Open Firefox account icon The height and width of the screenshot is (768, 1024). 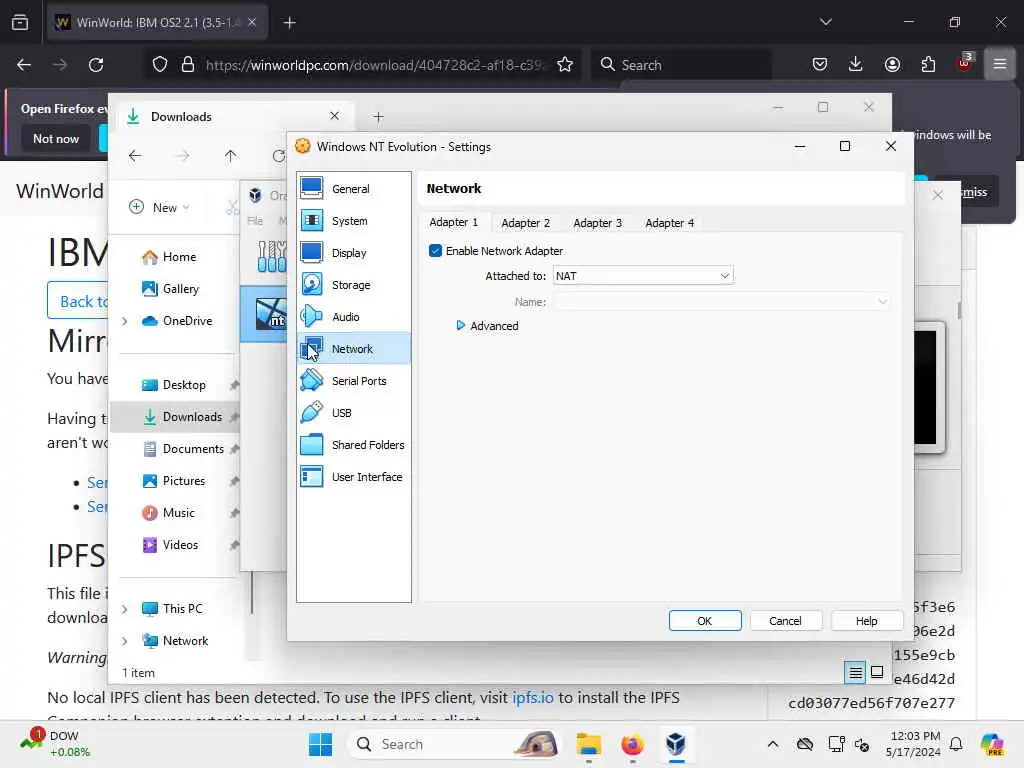pyautogui.click(x=892, y=64)
